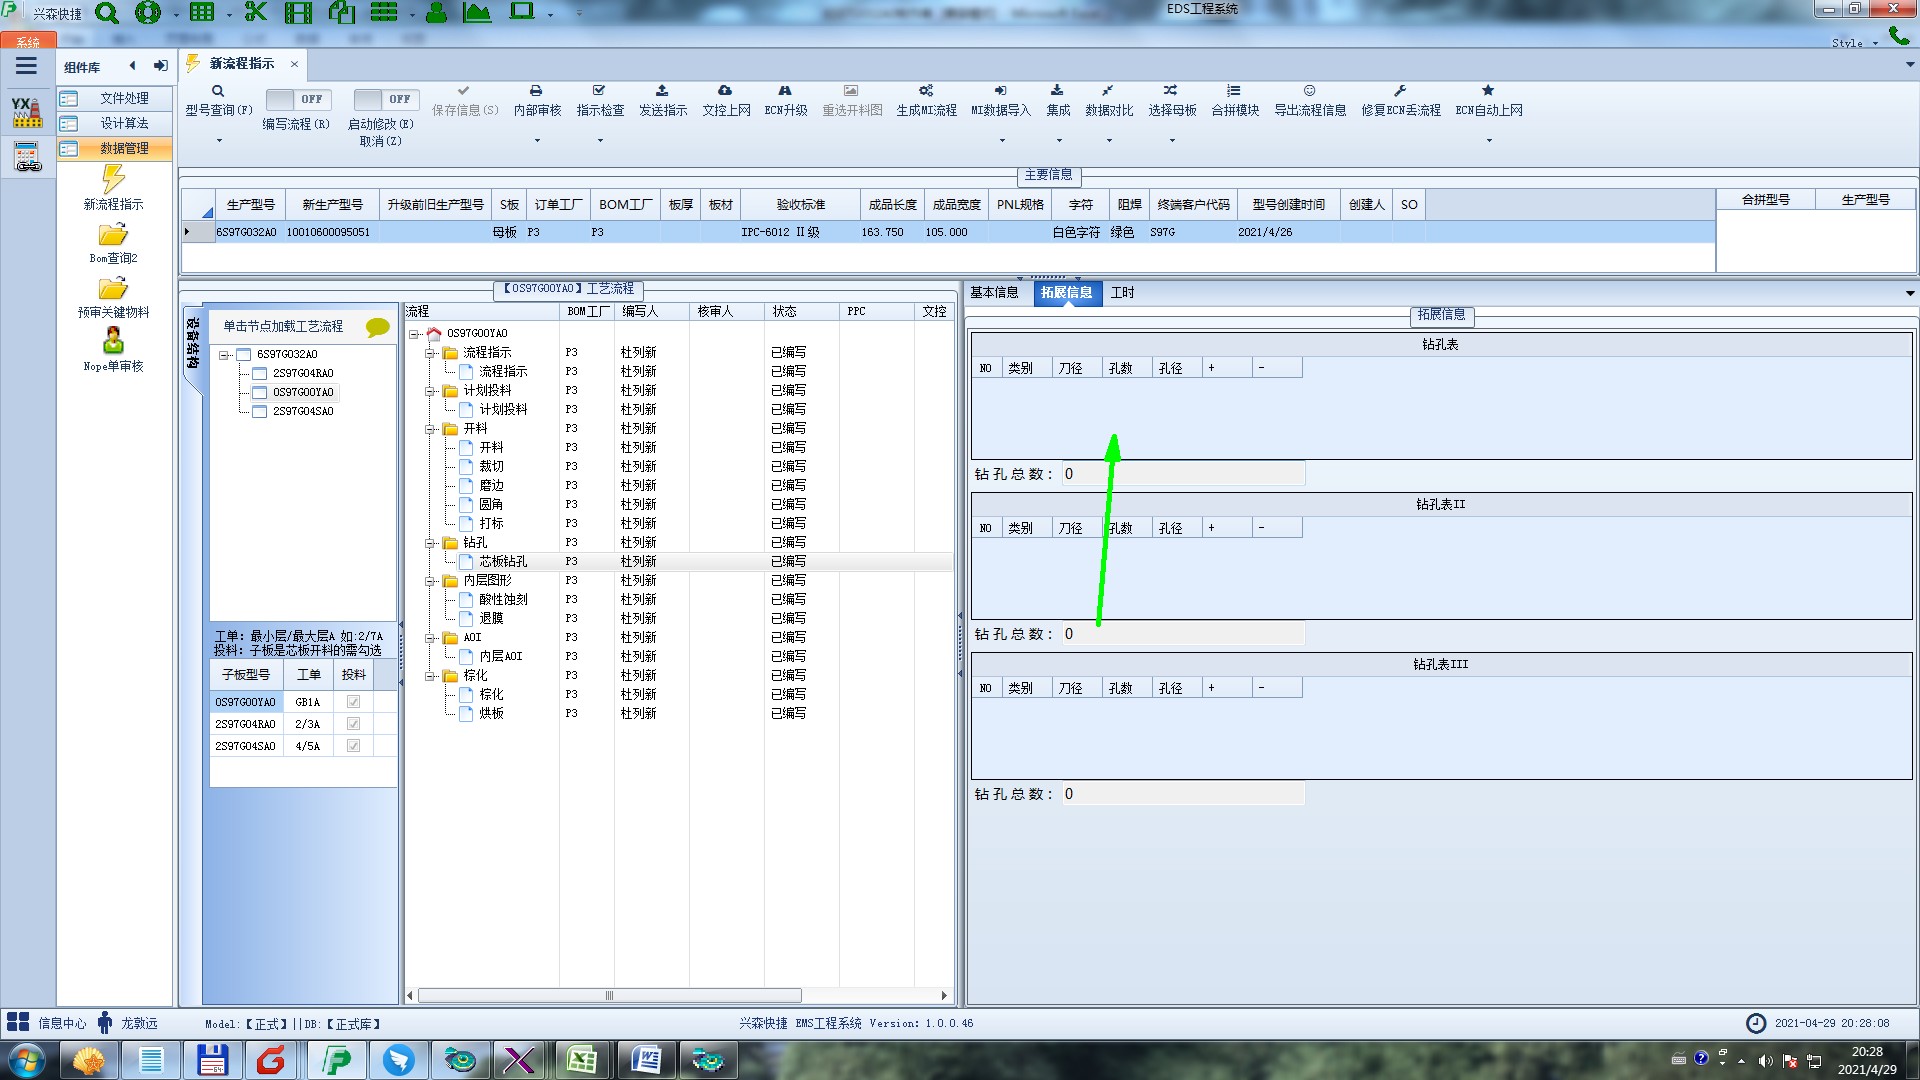
Task: Switch to the 基本信息 tab
Action: pos(994,292)
